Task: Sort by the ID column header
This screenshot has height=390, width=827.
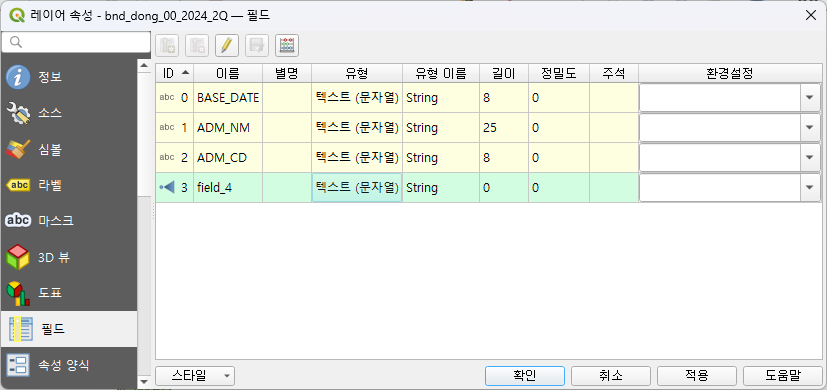Action: point(175,73)
